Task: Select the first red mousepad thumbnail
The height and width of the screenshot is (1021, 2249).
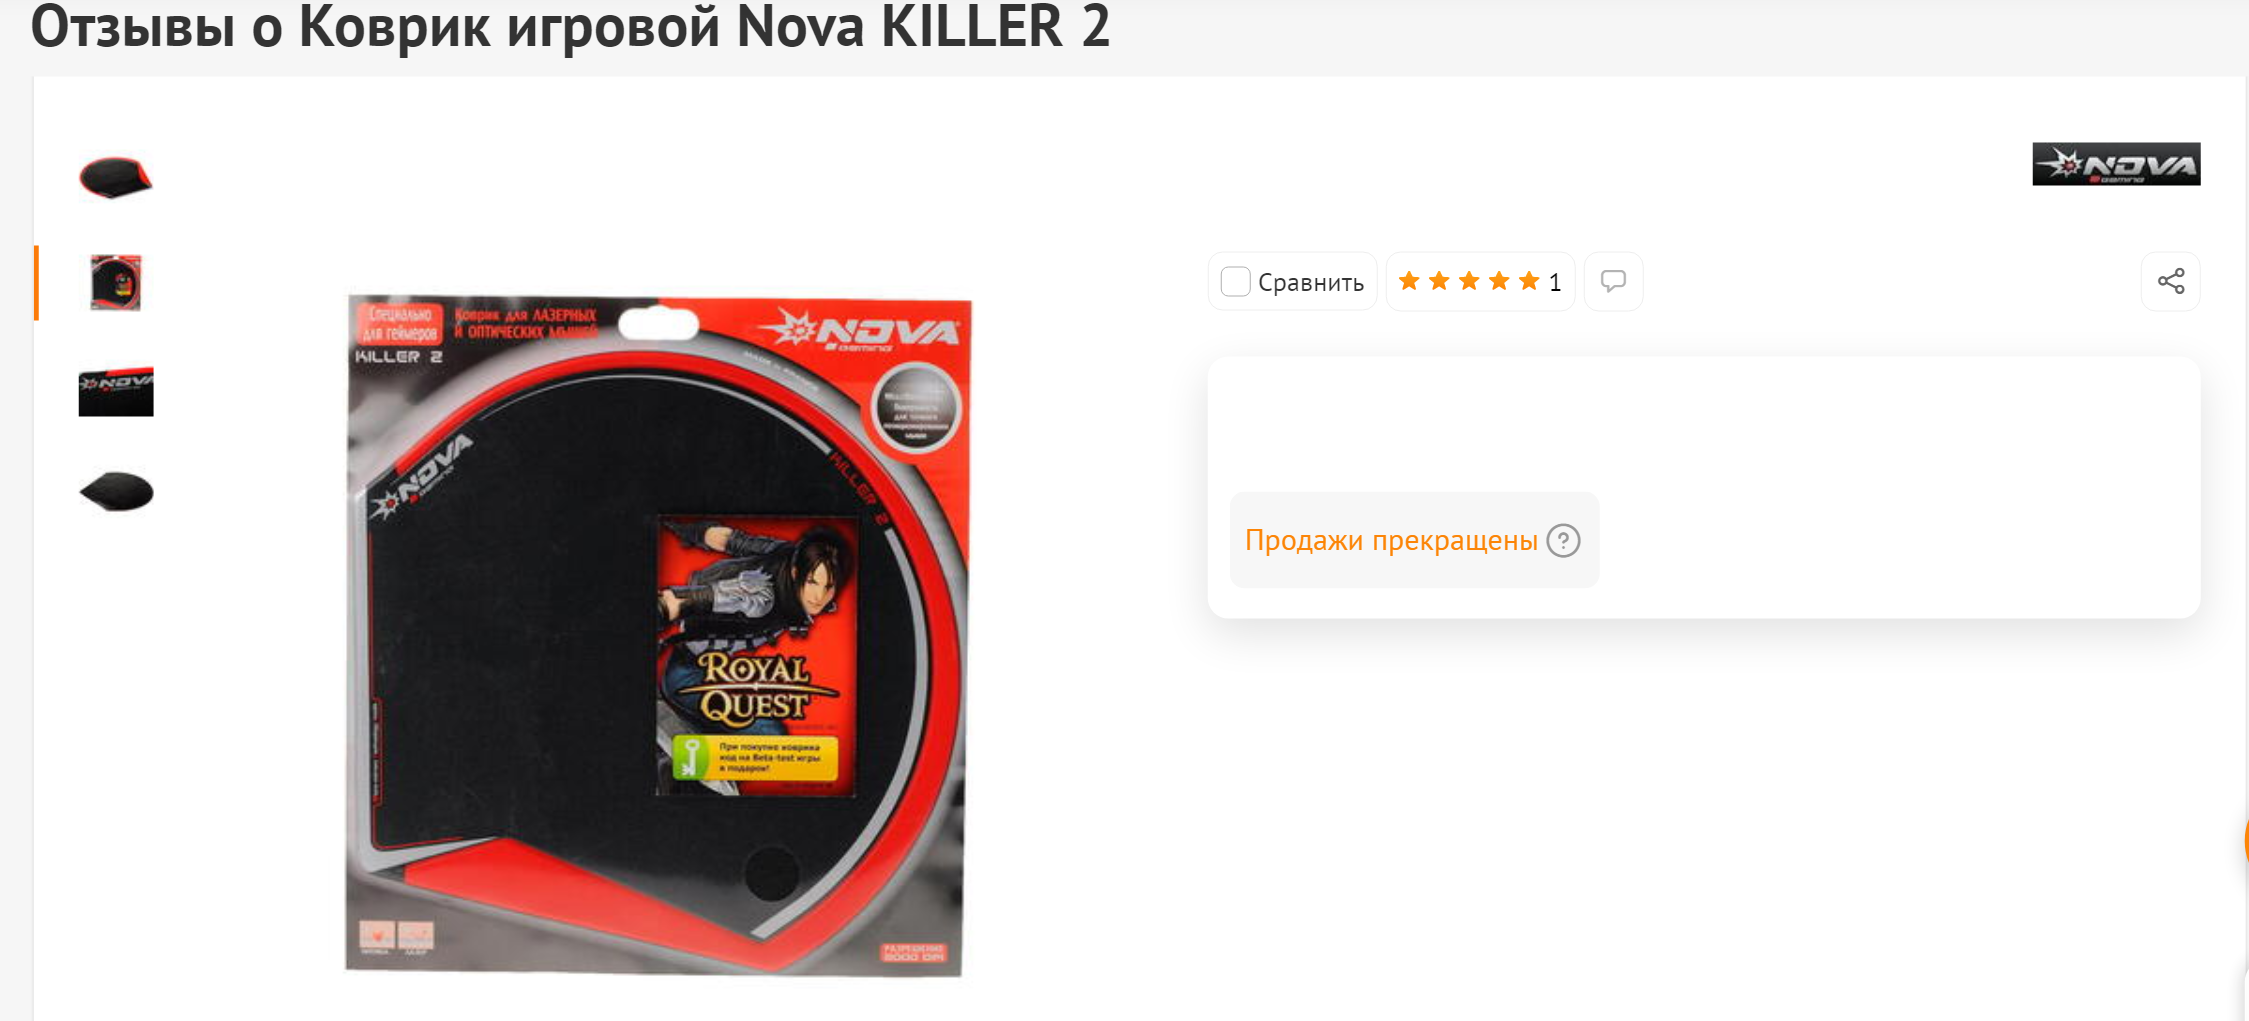Action: click(x=116, y=178)
